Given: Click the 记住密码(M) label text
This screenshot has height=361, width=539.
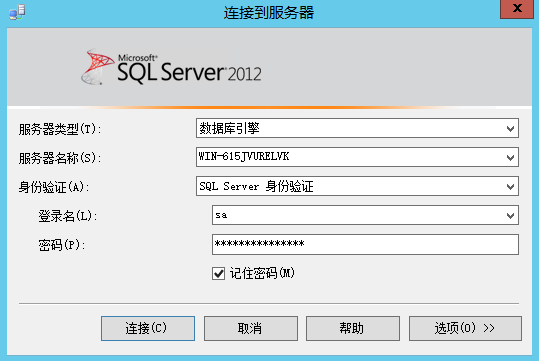Looking at the screenshot, I should tap(262, 273).
